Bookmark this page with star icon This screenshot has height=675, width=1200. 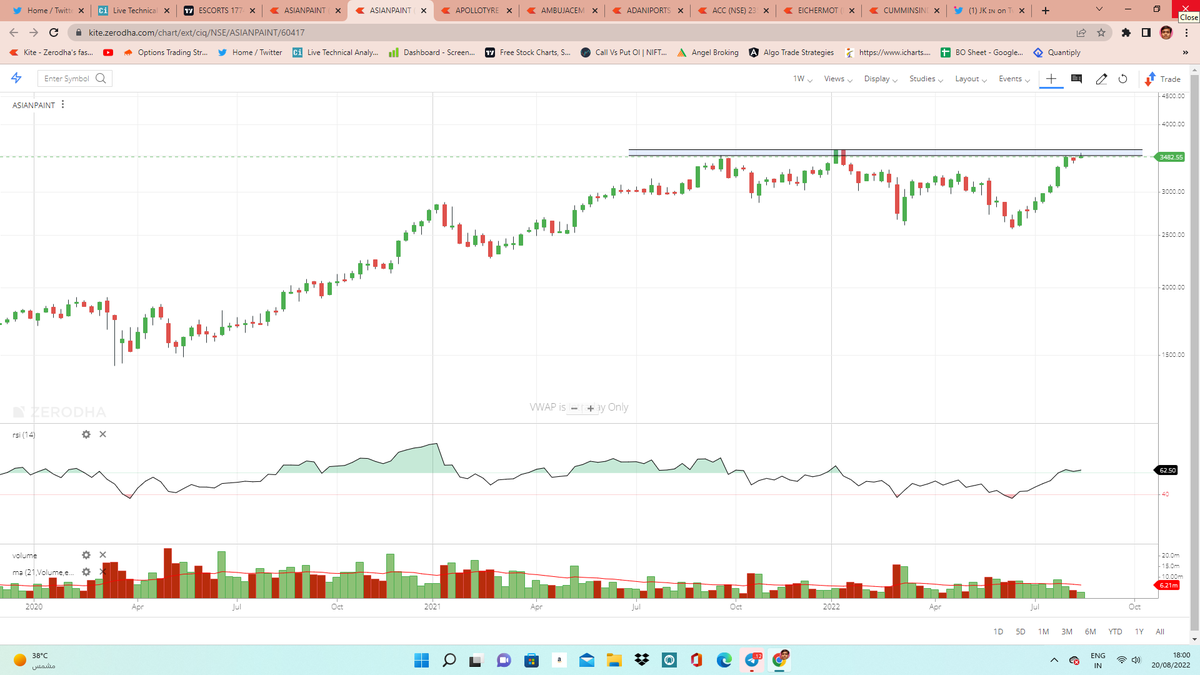point(1101,32)
